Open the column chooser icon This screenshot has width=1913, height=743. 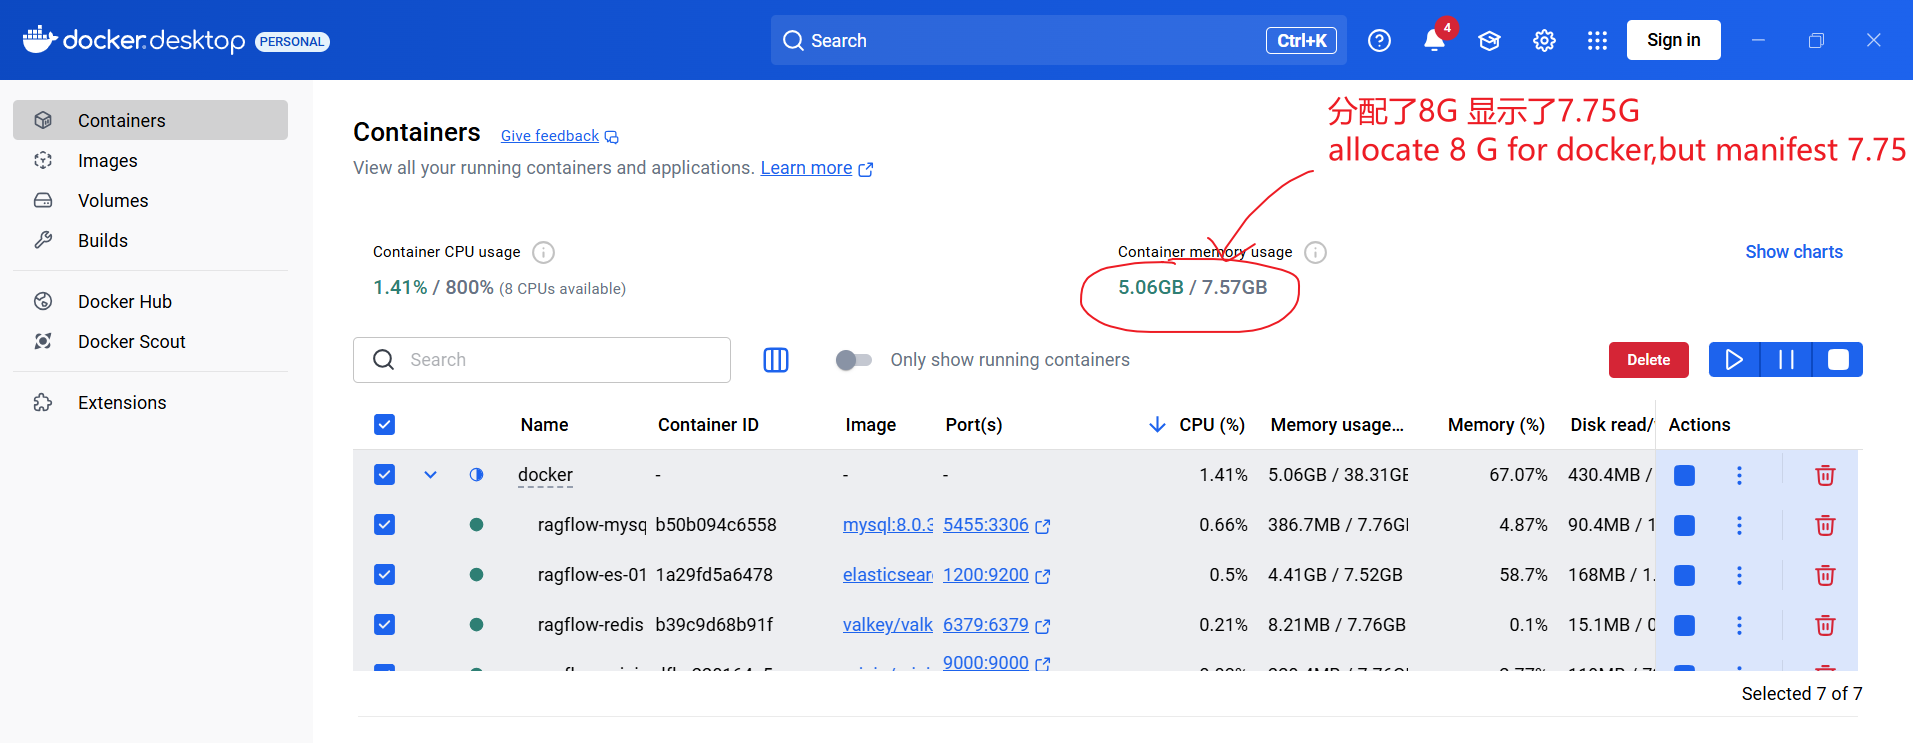pos(776,360)
